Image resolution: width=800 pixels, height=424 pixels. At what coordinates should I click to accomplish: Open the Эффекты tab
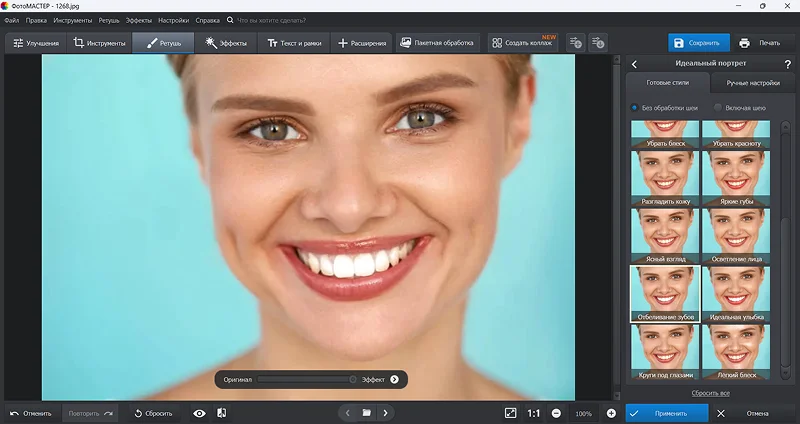click(x=226, y=43)
